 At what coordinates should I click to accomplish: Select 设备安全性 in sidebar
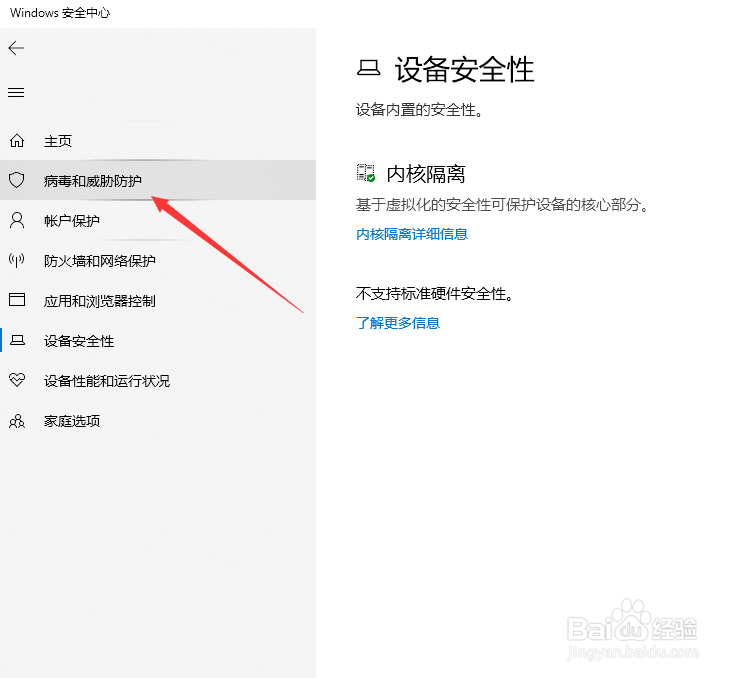tap(158, 341)
